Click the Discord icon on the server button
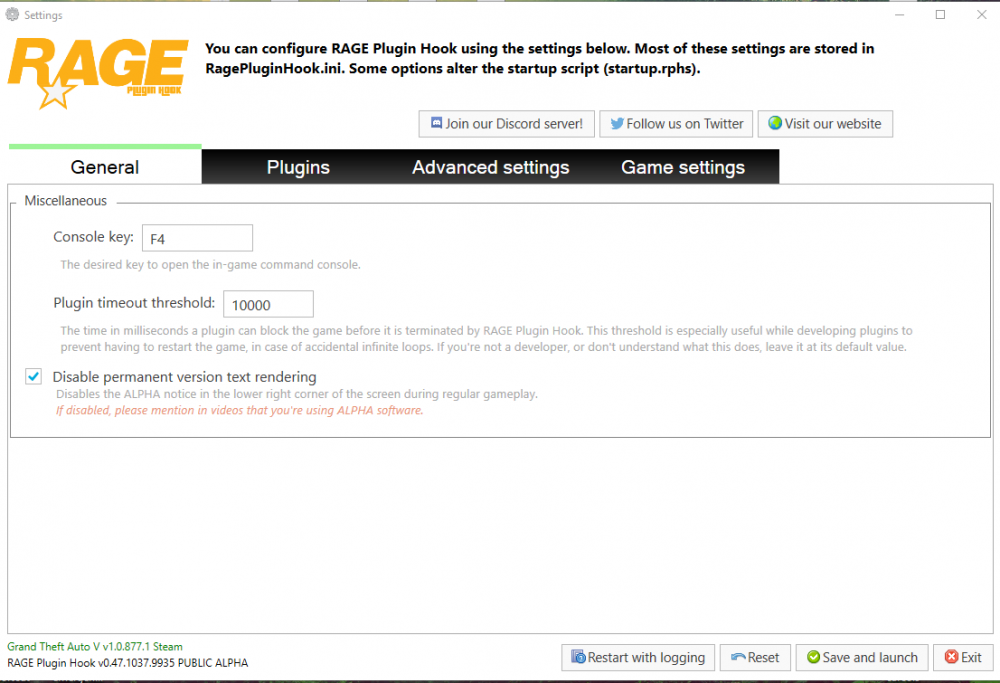Image resolution: width=1000 pixels, height=683 pixels. point(436,123)
